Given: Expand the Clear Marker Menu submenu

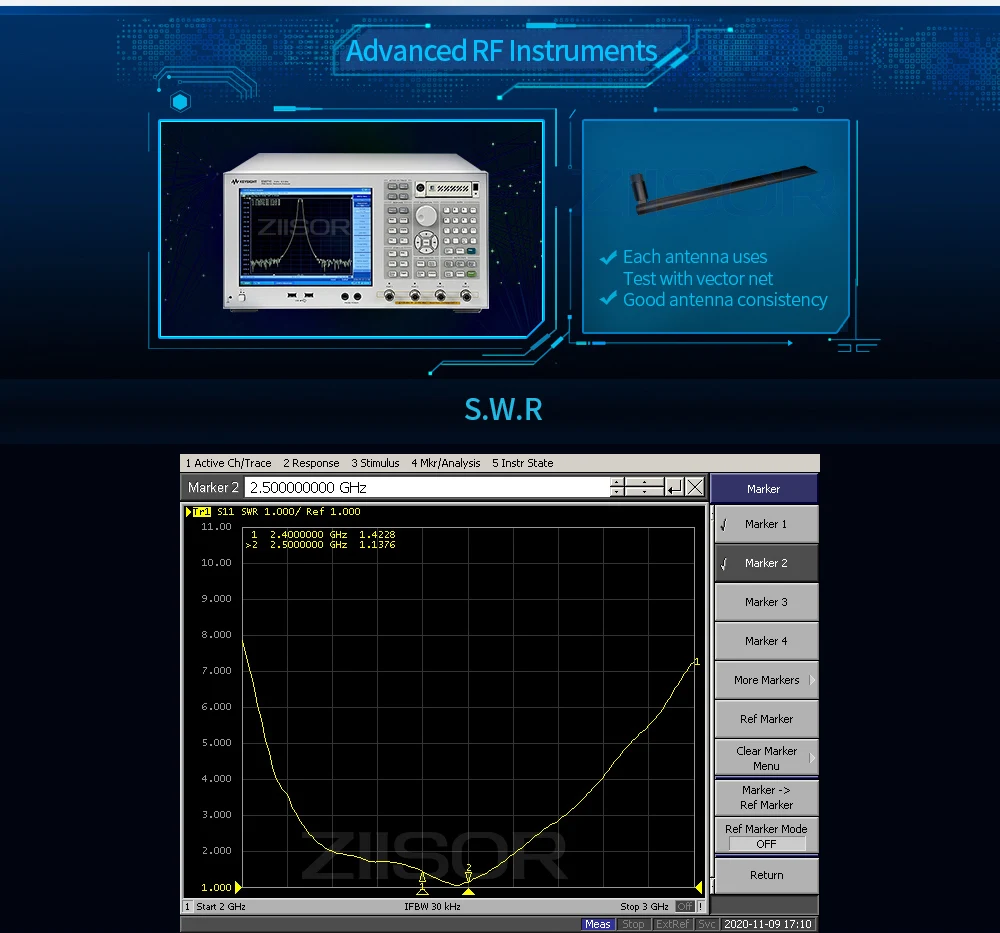Looking at the screenshot, I should pyautogui.click(x=766, y=758).
